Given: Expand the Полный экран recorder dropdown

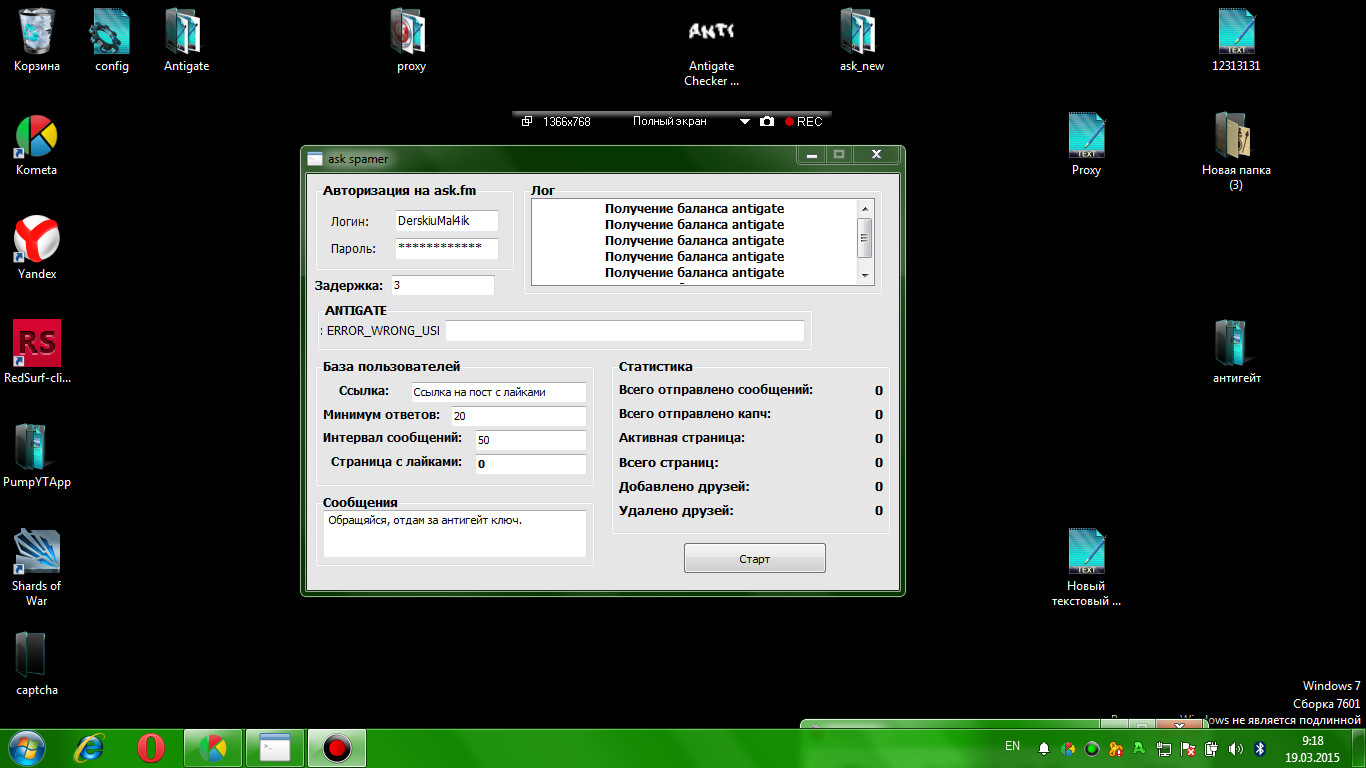Looking at the screenshot, I should 744,122.
